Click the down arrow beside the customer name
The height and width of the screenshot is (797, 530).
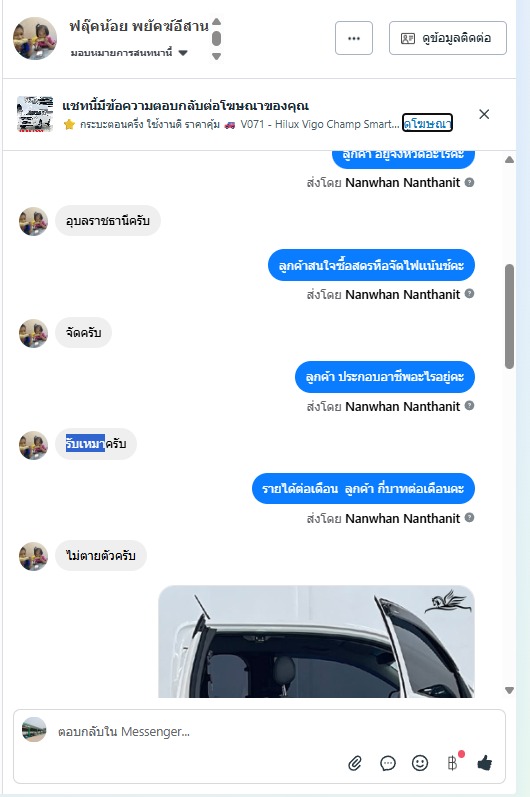216,56
